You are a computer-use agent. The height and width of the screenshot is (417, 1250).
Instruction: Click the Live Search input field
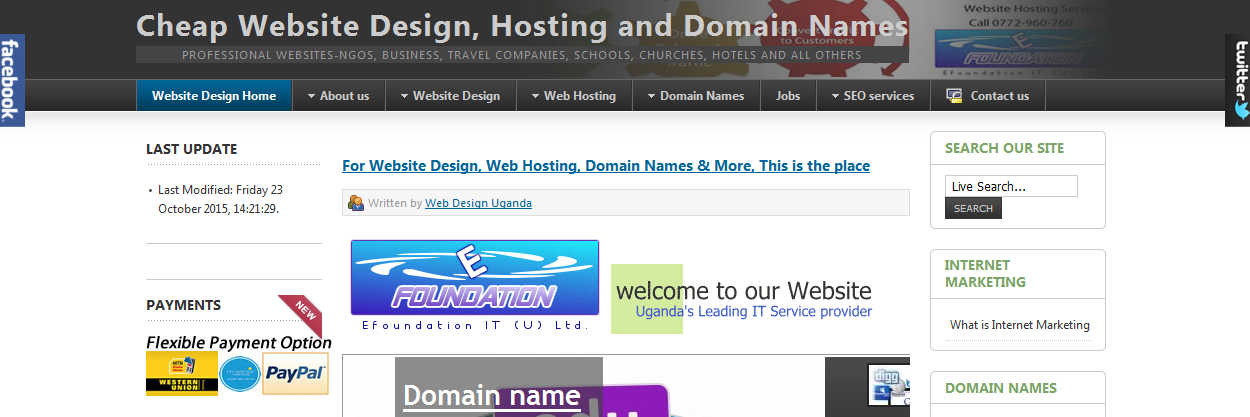coord(1011,186)
